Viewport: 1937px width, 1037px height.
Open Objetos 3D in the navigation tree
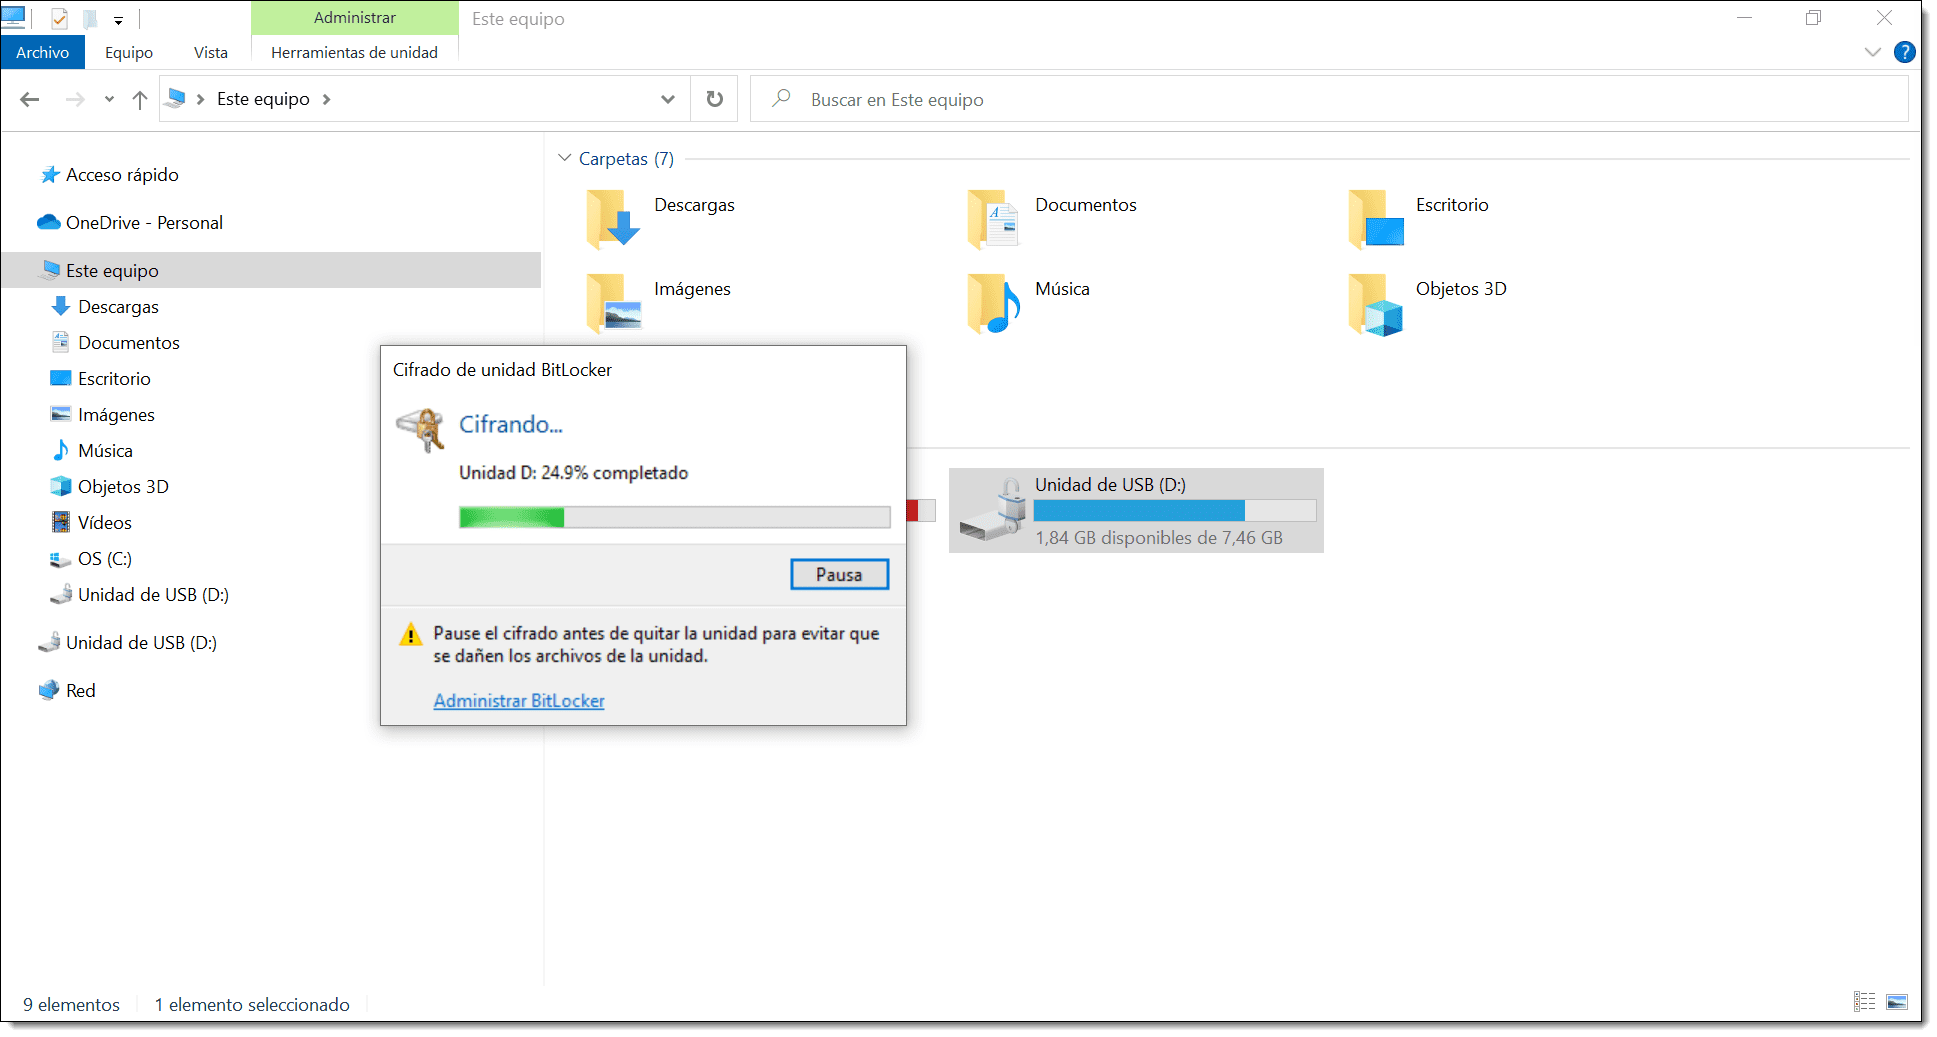[x=123, y=487]
